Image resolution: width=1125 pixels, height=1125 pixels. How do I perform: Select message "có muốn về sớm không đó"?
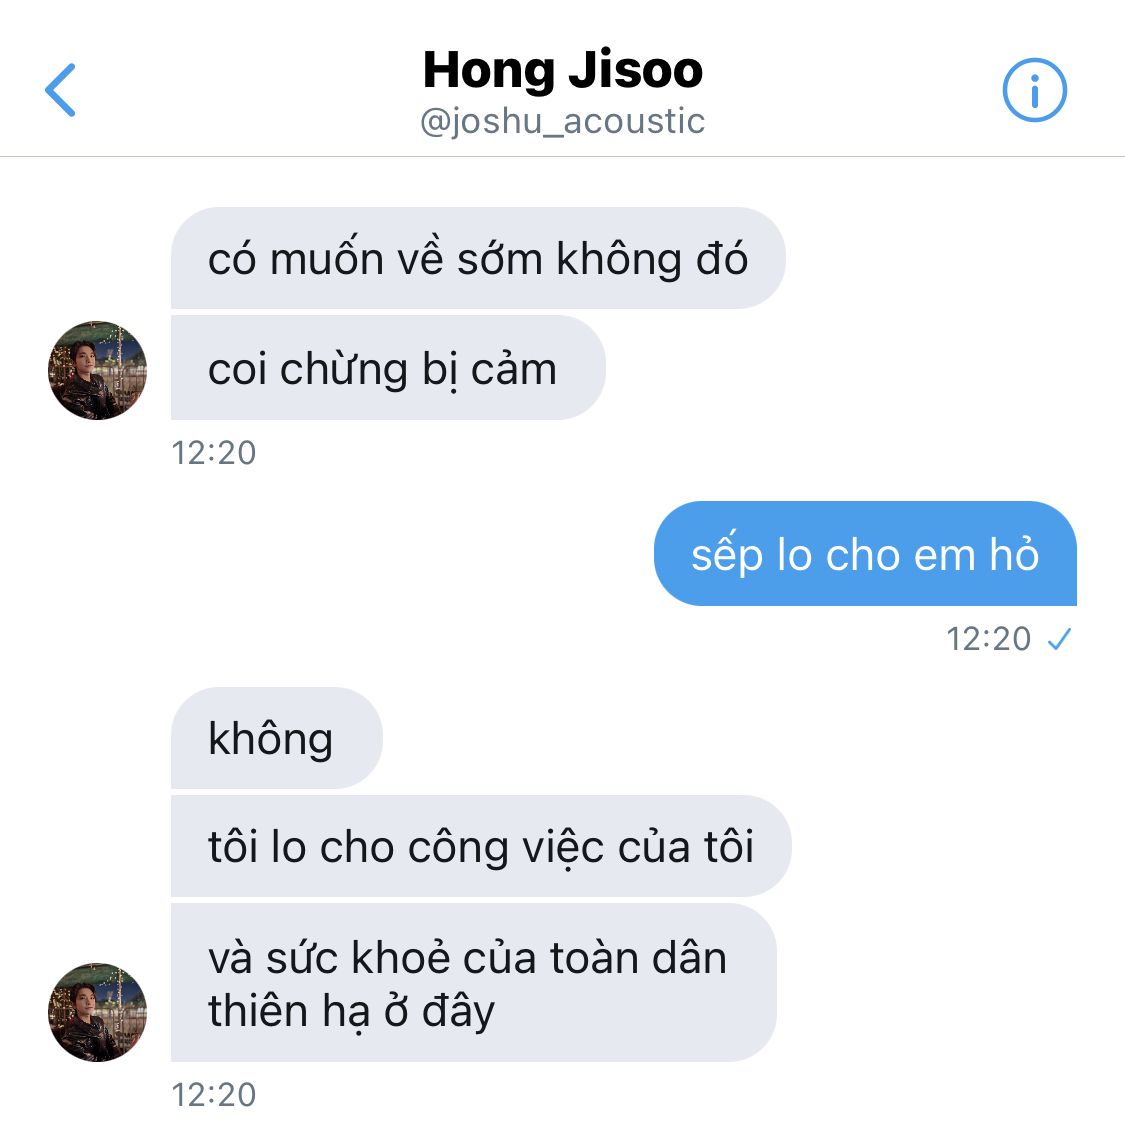(x=478, y=258)
